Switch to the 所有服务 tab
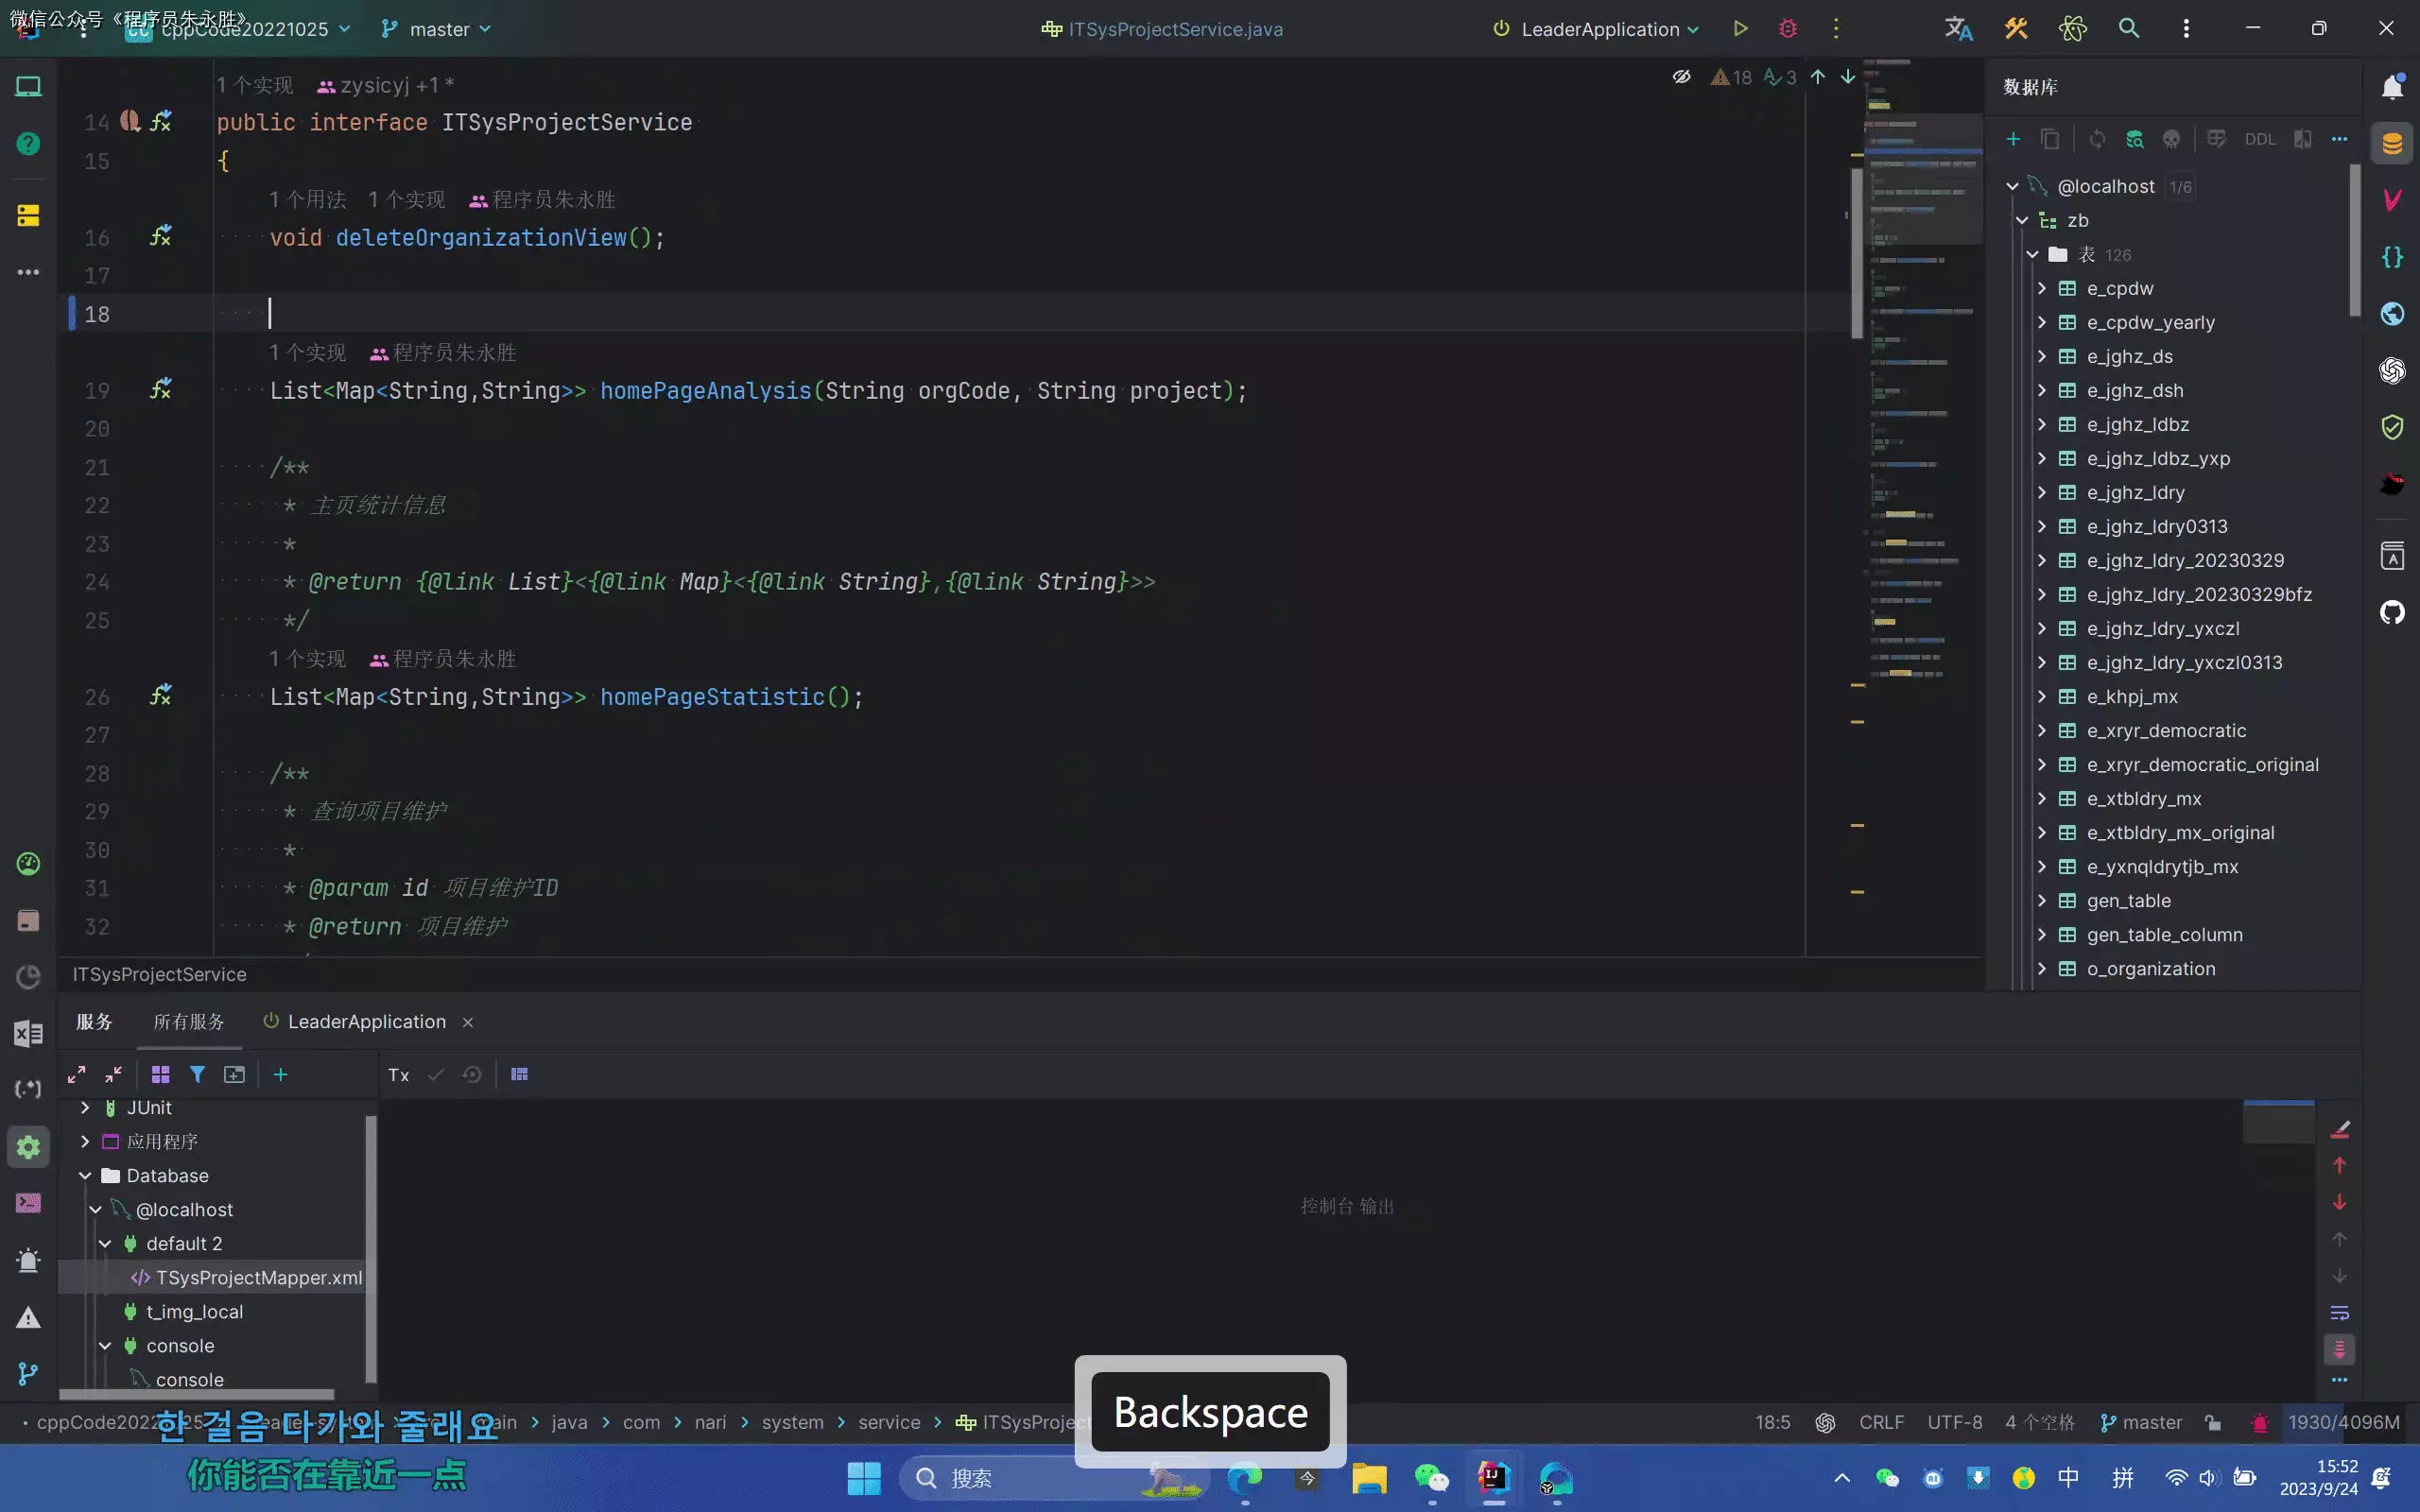 188,1021
